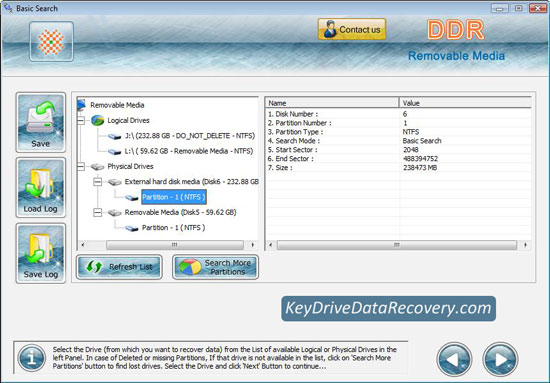The image size is (550, 383).
Task: Click the Name column header
Action: tap(332, 103)
